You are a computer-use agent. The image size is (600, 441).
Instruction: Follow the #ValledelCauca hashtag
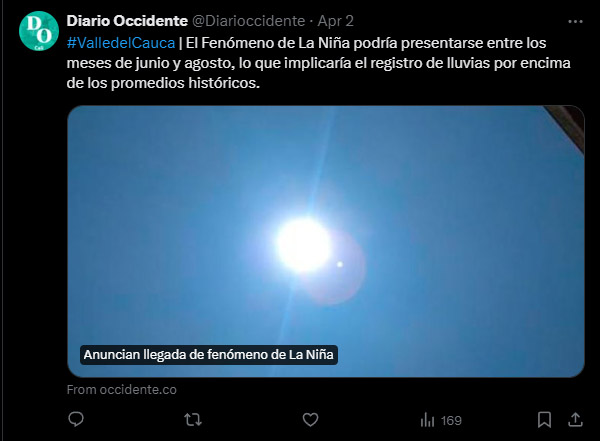(121, 43)
